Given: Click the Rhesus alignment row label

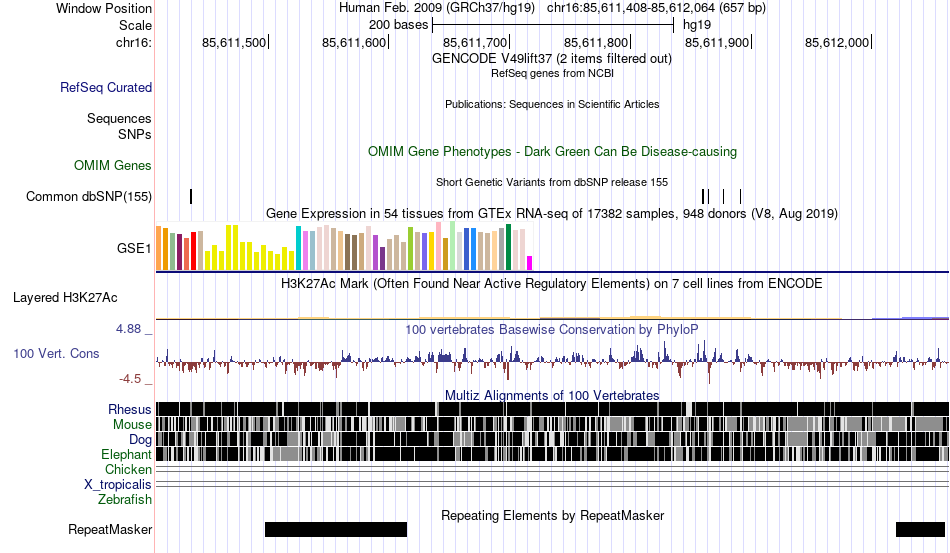Looking at the screenshot, I should (130, 409).
